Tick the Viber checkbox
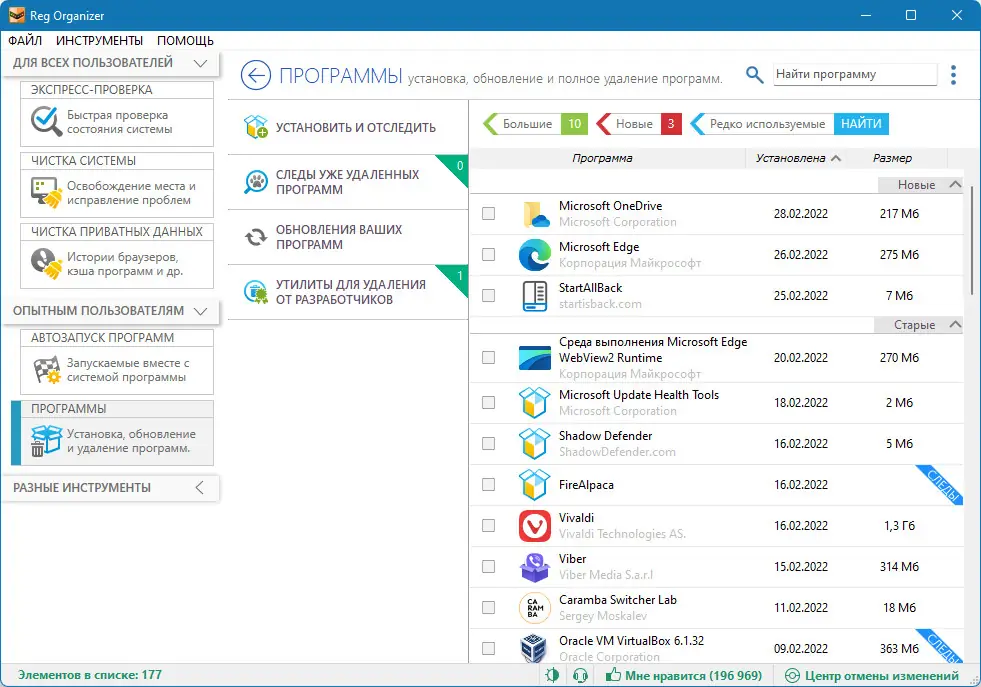981x687 pixels. 489,567
